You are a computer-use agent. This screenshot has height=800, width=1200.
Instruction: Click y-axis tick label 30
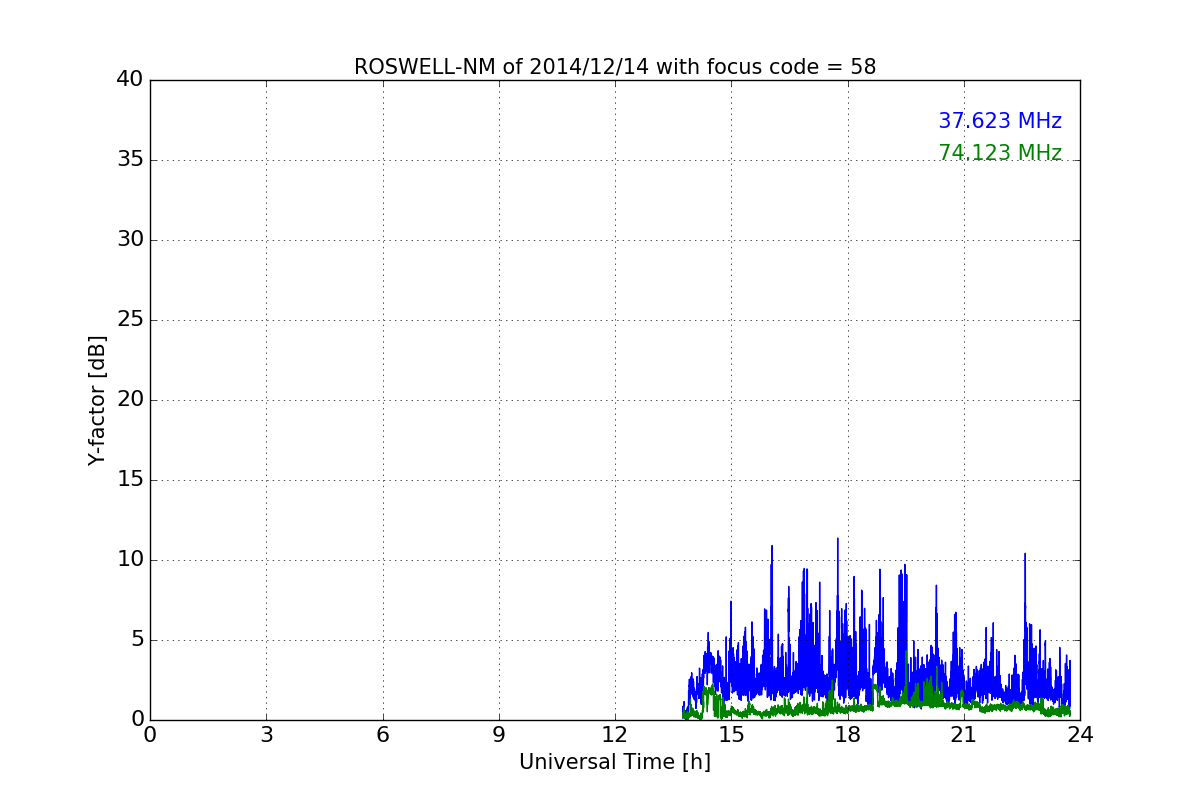pos(130,240)
